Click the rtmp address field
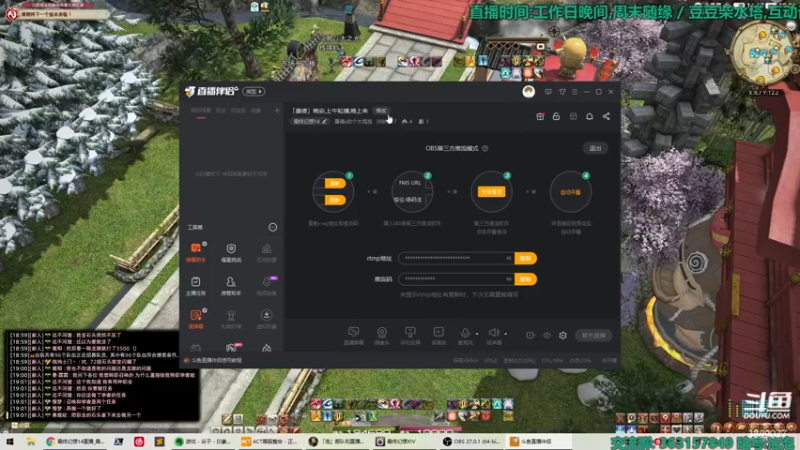This screenshot has height=450, width=800. pos(457,258)
